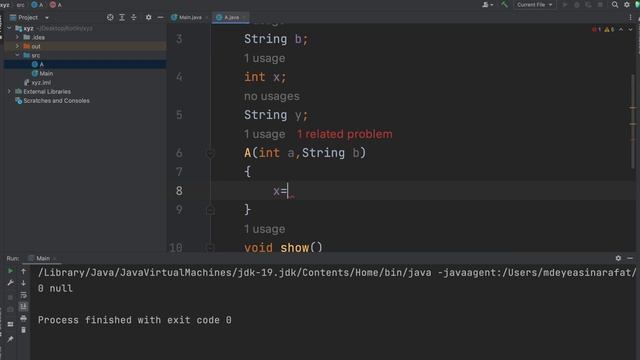Click 'no usages' hint above String y
Viewport: 640px width, 360px height.
(x=272, y=96)
